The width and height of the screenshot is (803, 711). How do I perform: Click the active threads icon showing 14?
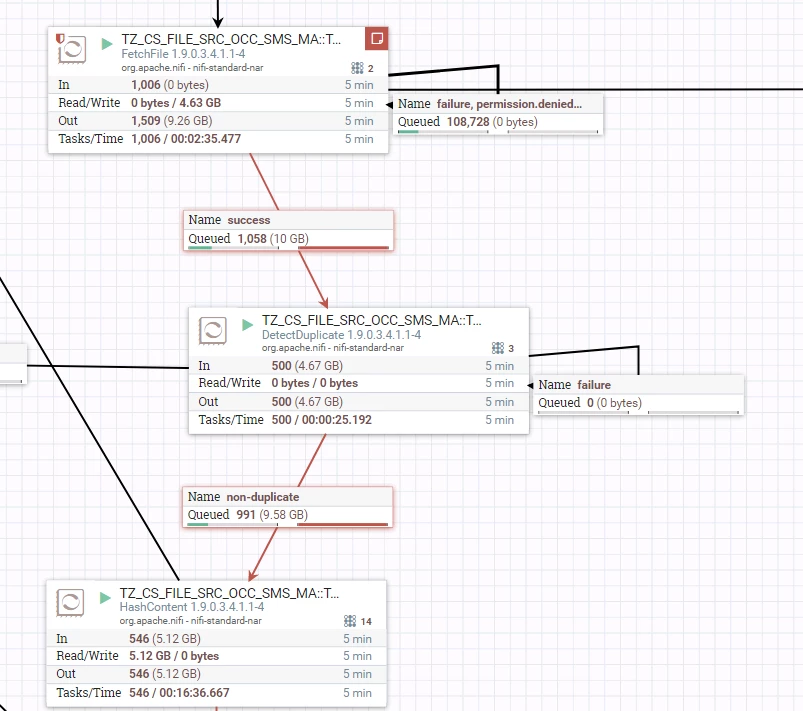click(350, 621)
